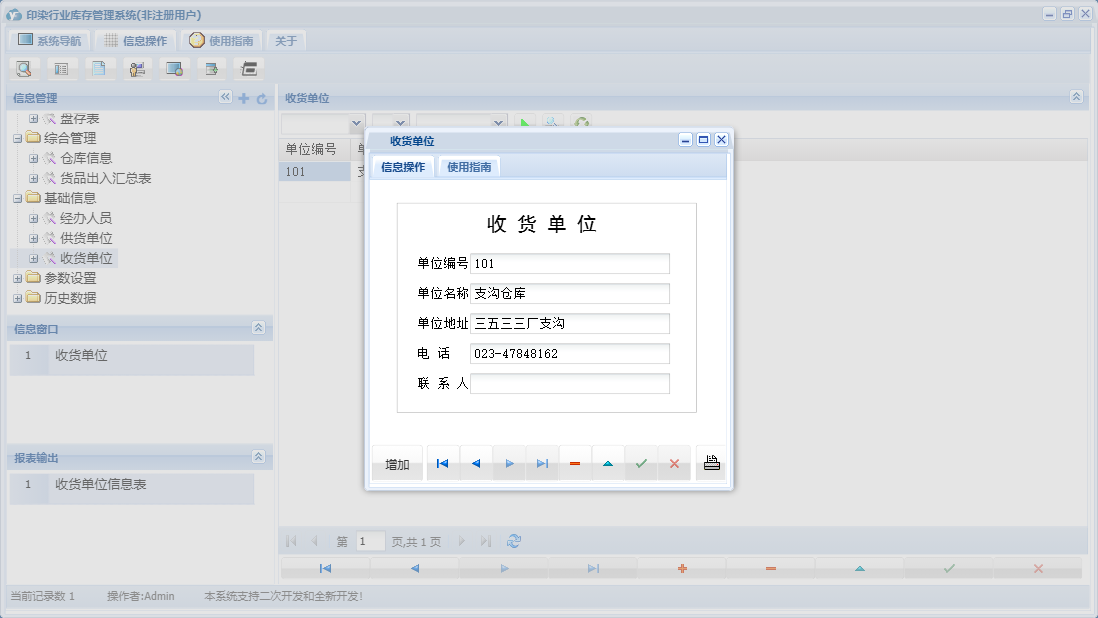Click the search/preview toolbar icon
Viewport: 1098px width, 618px height.
pyautogui.click(x=24, y=68)
